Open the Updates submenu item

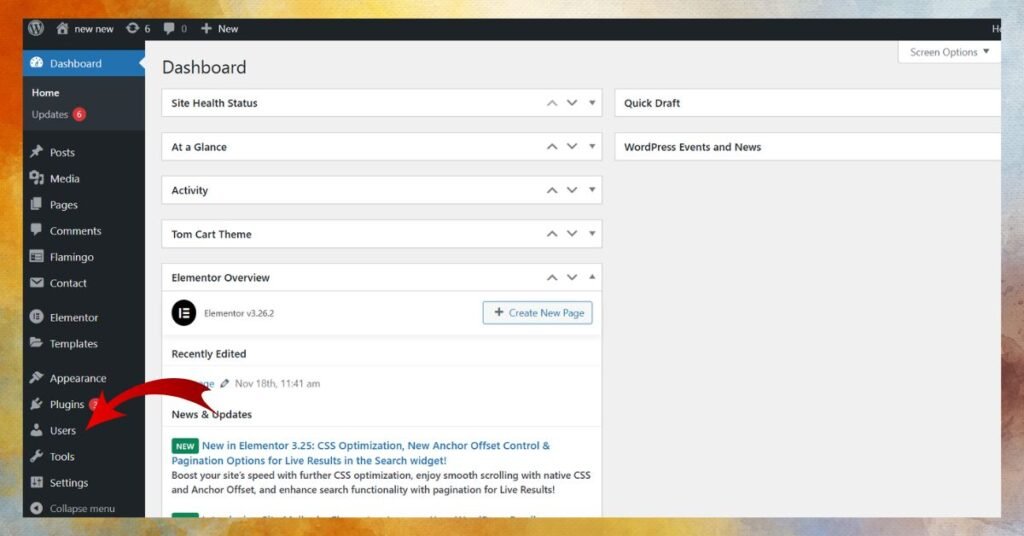[x=50, y=114]
